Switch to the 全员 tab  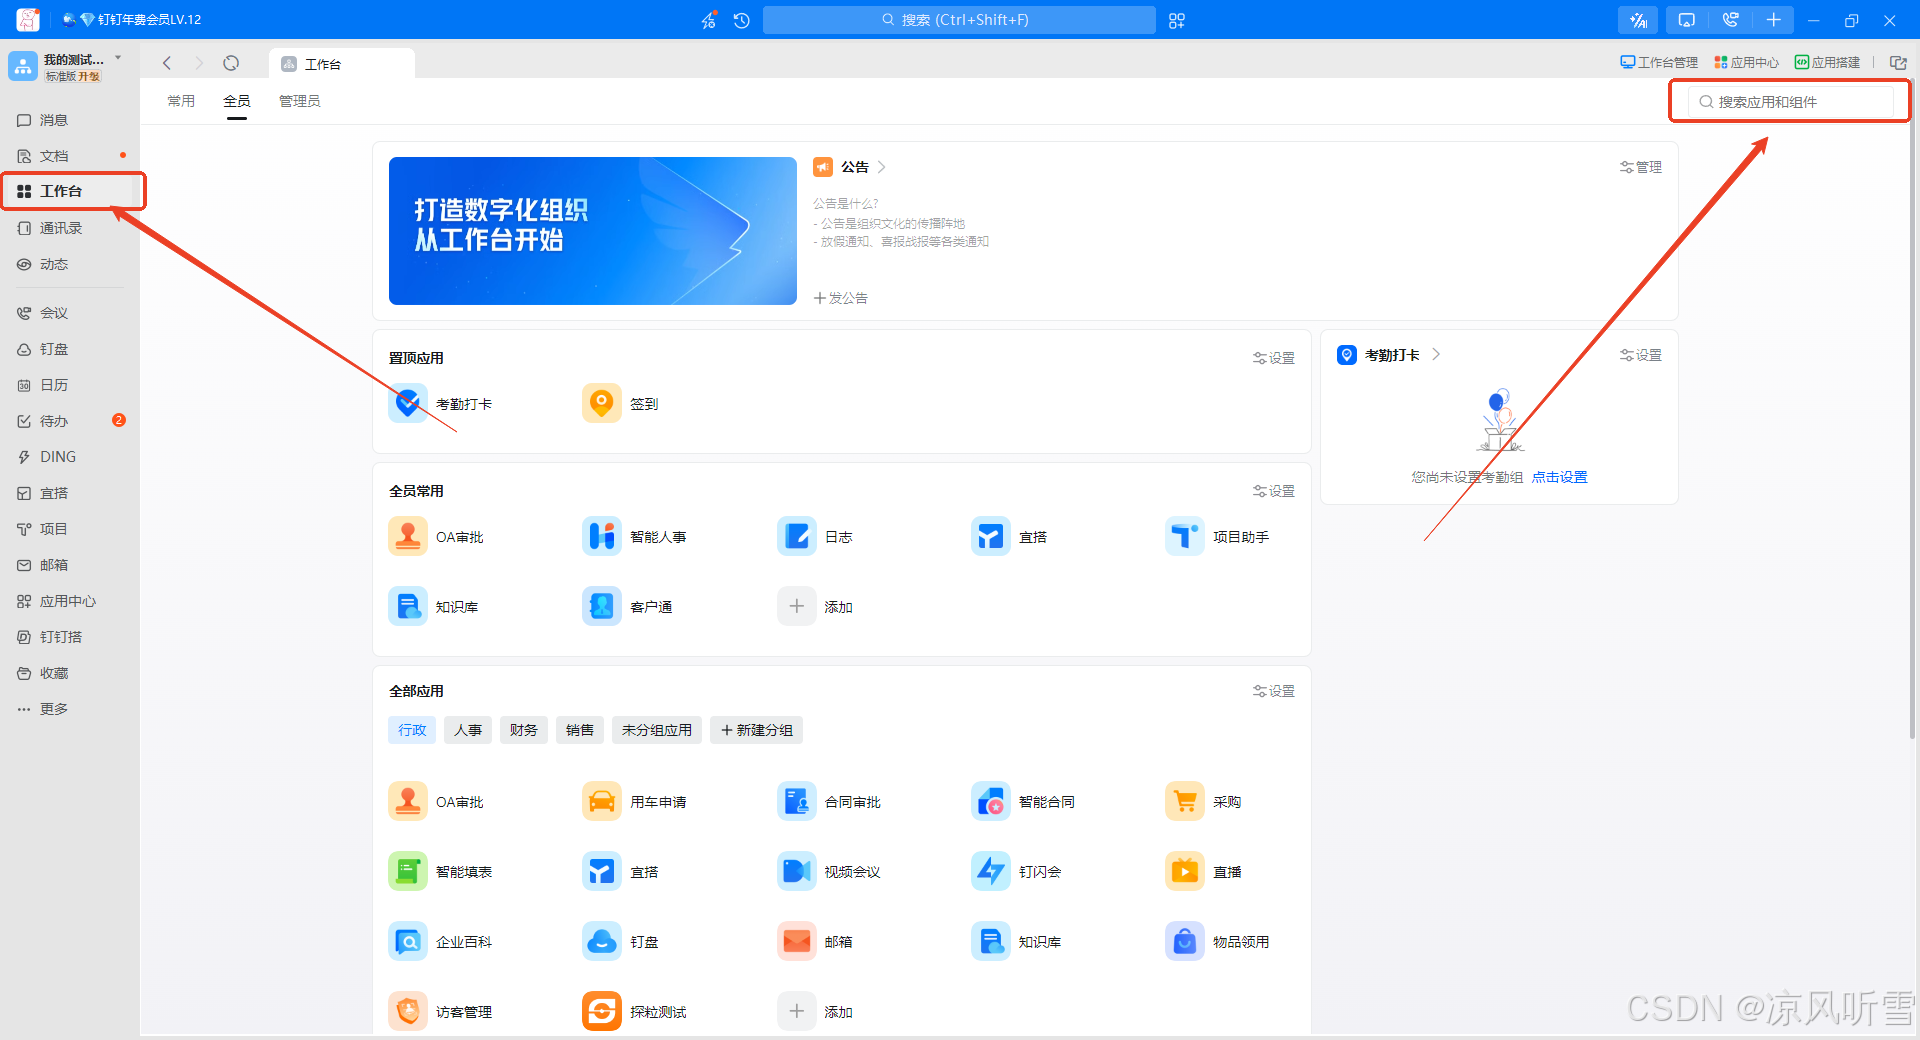tap(237, 101)
